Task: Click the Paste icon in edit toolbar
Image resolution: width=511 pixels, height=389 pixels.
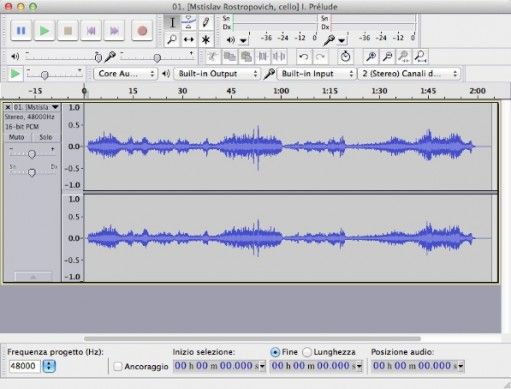Action: pos(246,56)
